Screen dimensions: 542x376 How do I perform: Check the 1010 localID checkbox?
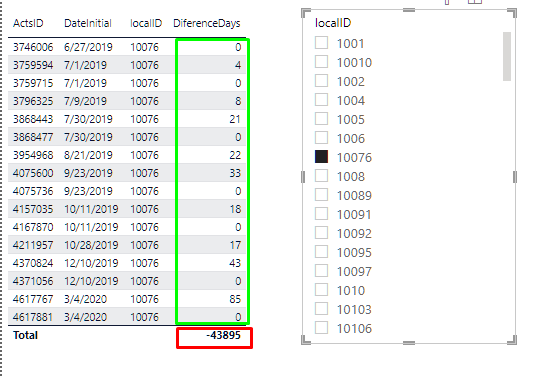321,290
